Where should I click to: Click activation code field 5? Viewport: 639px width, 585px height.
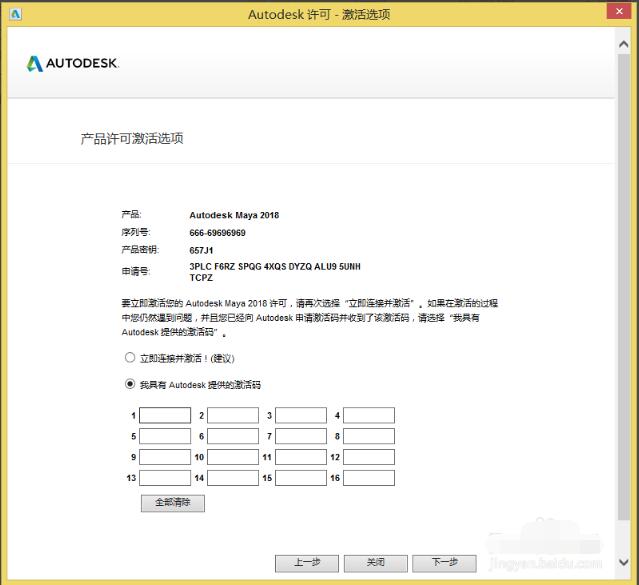165,436
